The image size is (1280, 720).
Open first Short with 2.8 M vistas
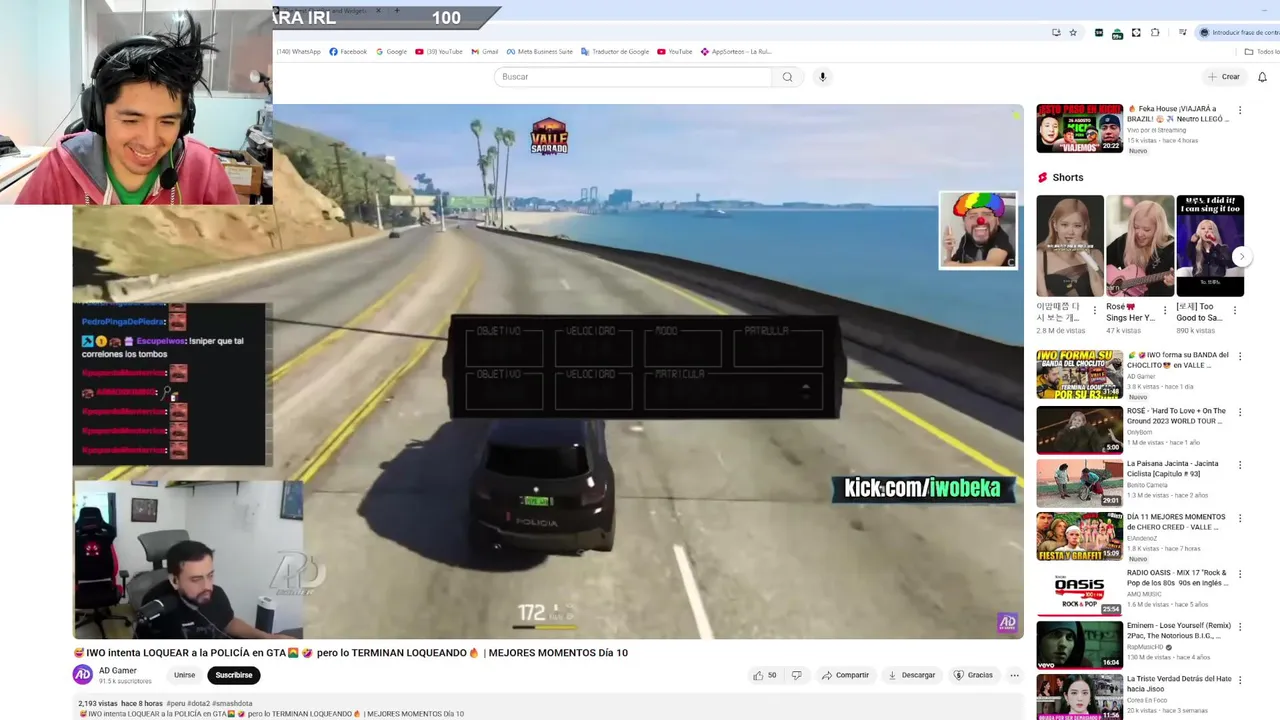coord(1070,245)
